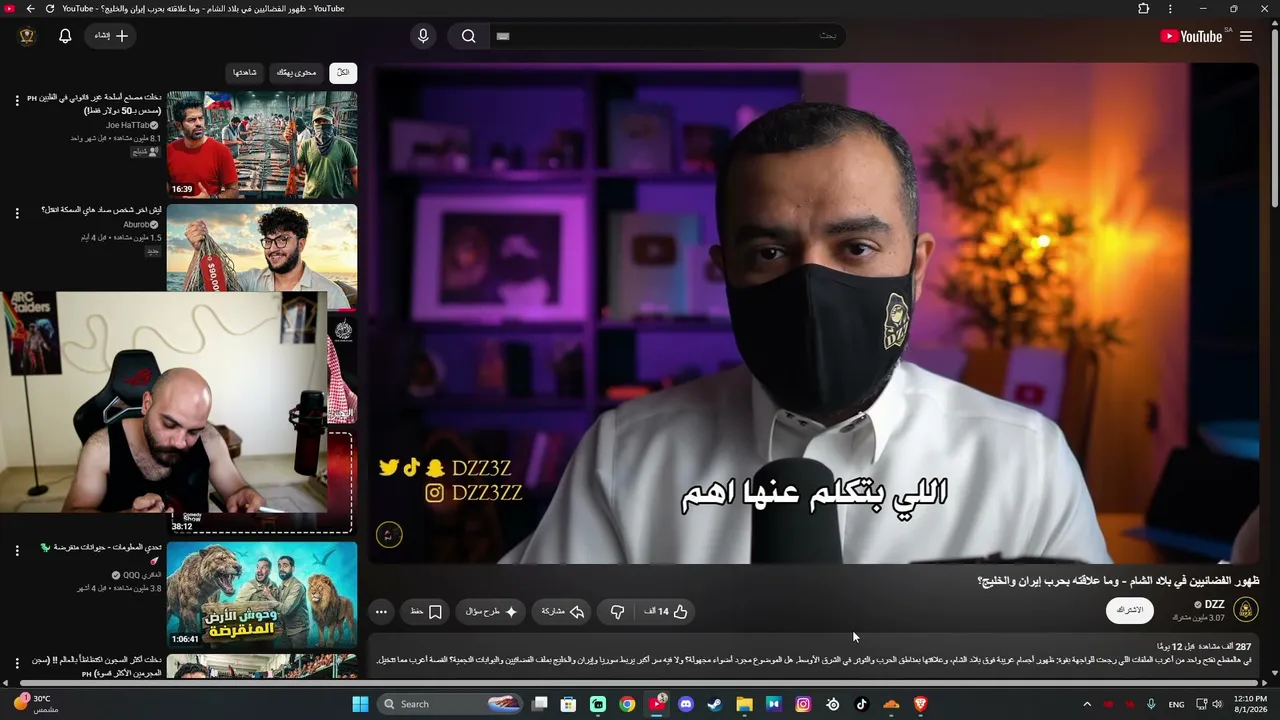Click the taskbar microphone tray icon
This screenshot has height=720, width=1280.
pos(1152,704)
